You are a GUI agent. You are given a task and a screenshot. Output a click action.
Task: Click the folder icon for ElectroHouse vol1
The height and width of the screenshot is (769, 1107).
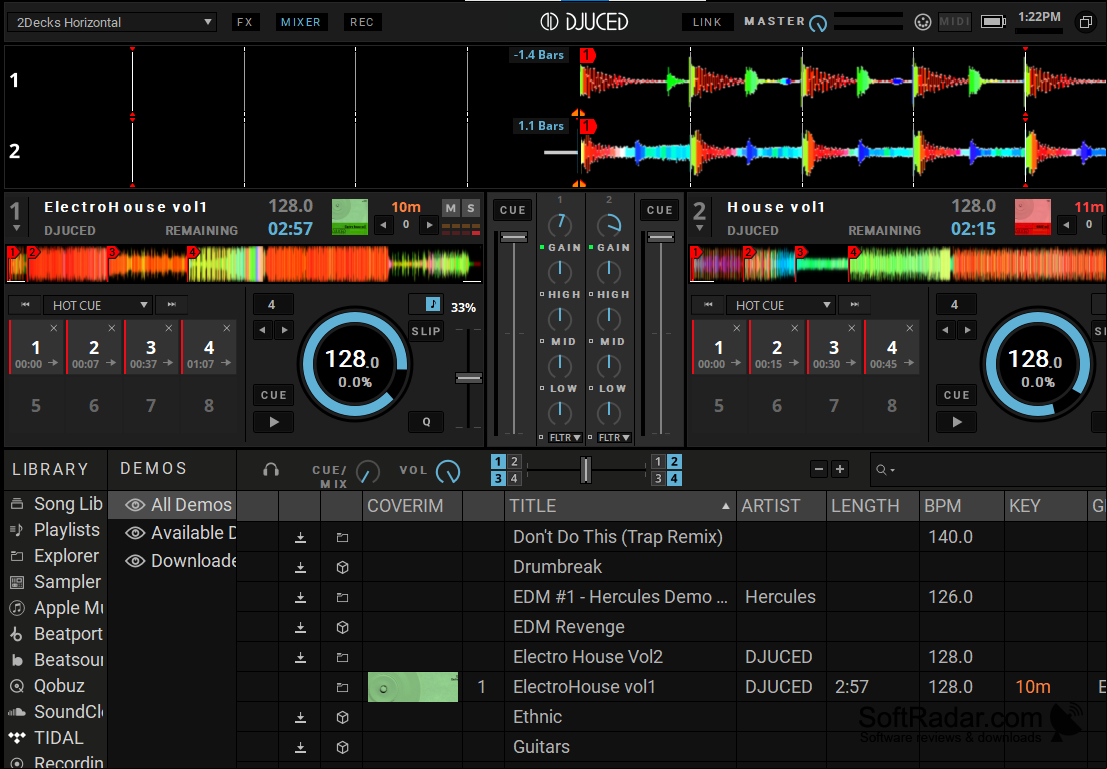[x=342, y=687]
